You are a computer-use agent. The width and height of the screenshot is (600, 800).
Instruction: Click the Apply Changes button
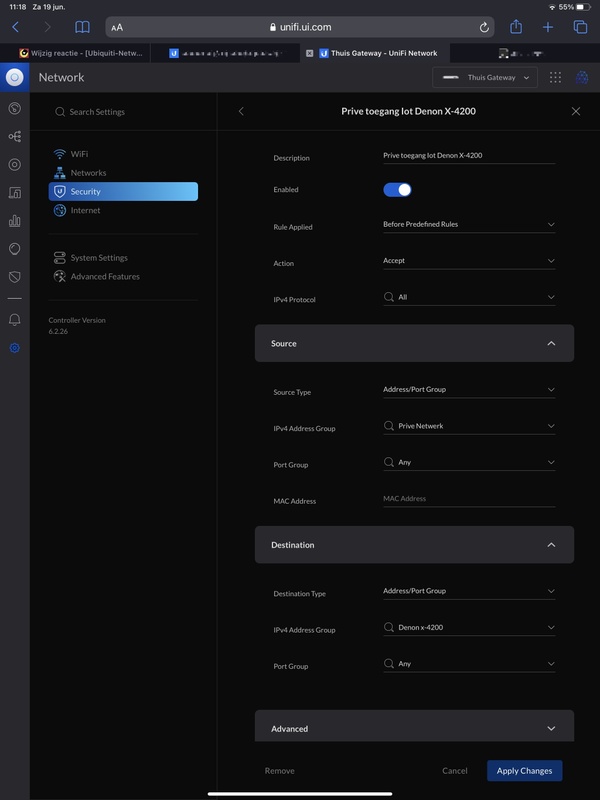(x=524, y=770)
